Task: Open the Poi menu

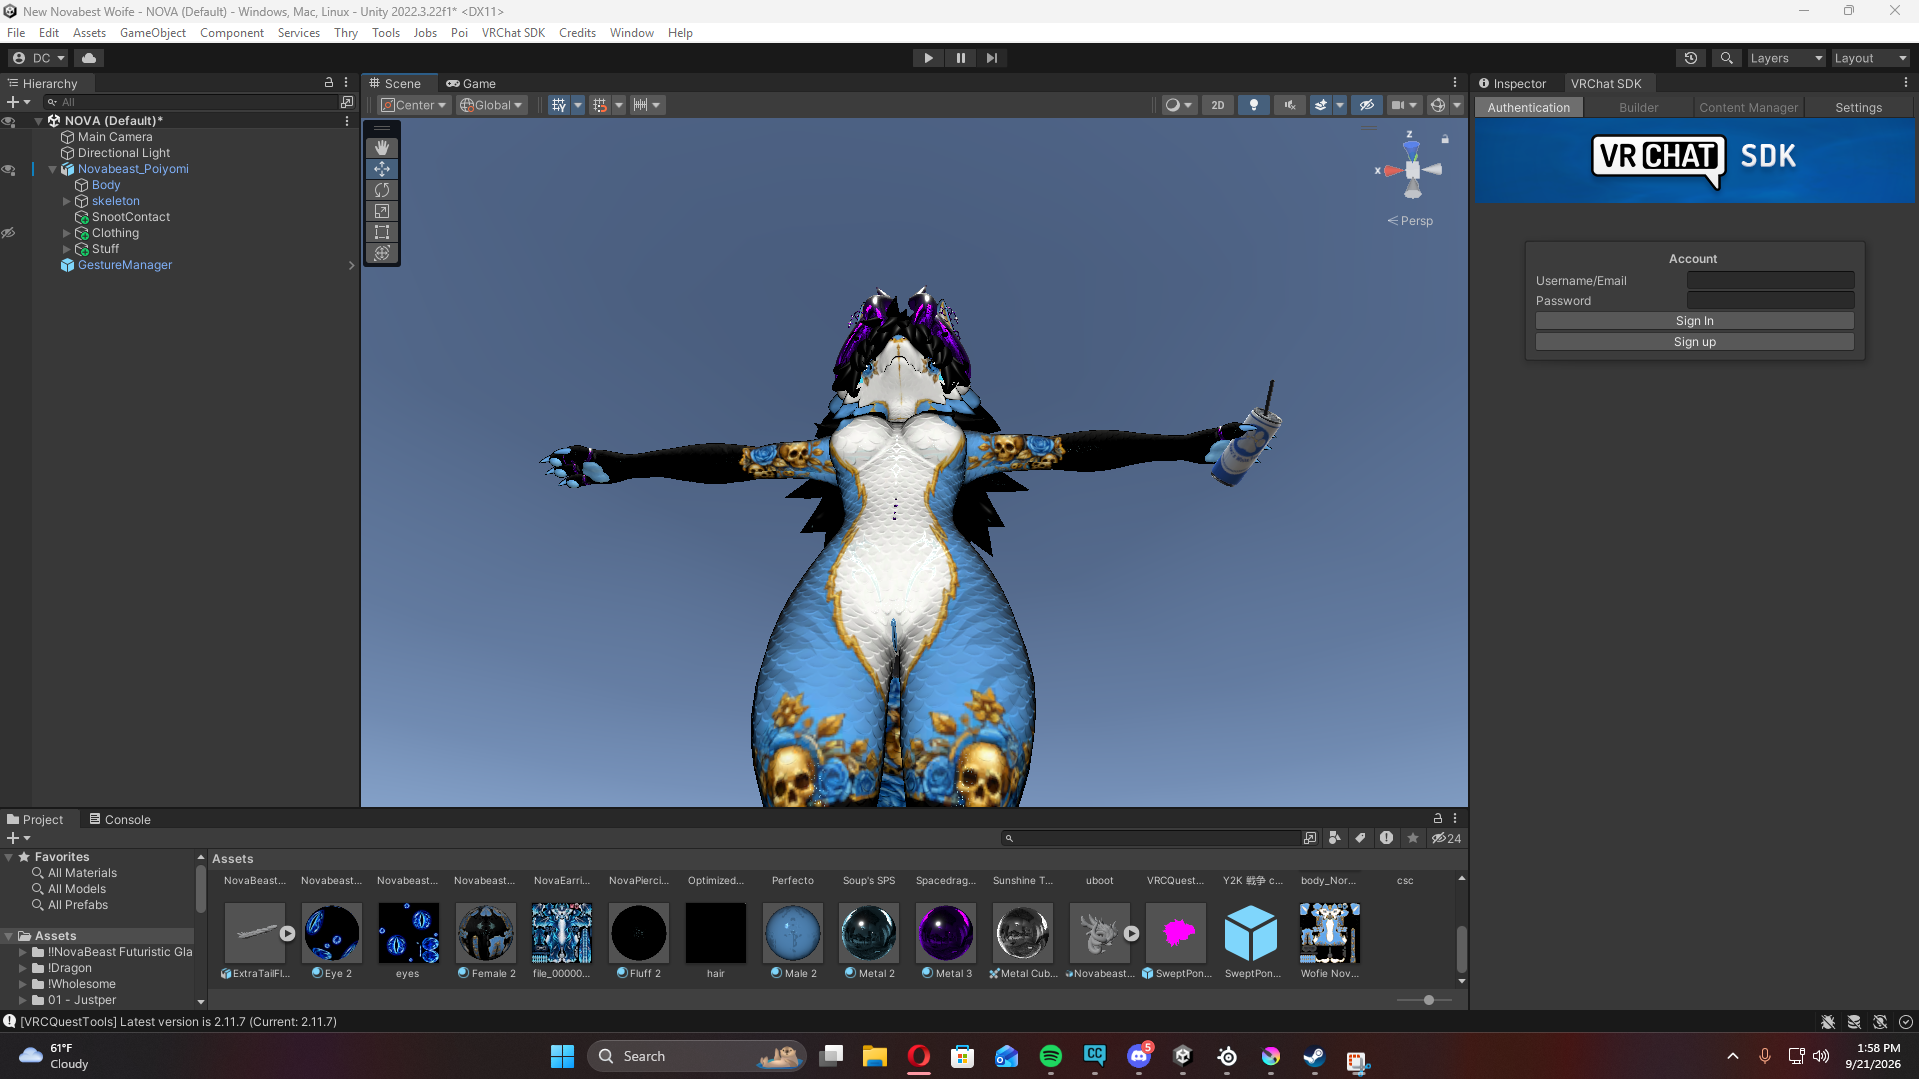Action: coord(459,33)
